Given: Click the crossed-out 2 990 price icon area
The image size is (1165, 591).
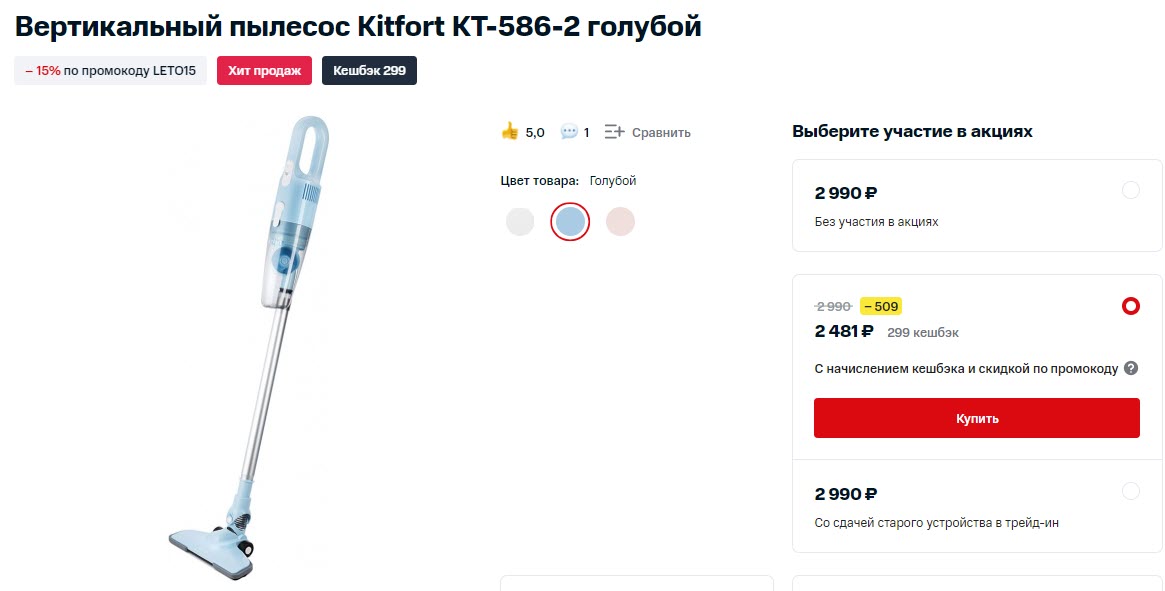Looking at the screenshot, I should pos(833,305).
